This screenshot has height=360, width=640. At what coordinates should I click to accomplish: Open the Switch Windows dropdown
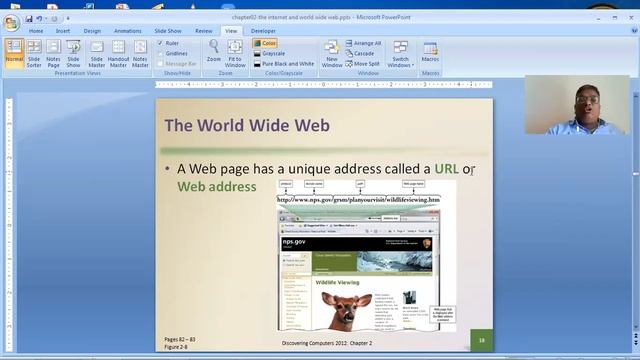(400, 53)
